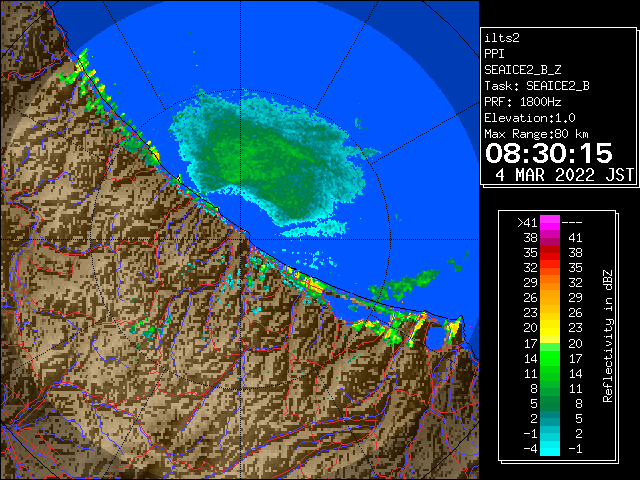Pick the cyan swatch at the scale's bottom
The width and height of the screenshot is (640, 480).
550,448
